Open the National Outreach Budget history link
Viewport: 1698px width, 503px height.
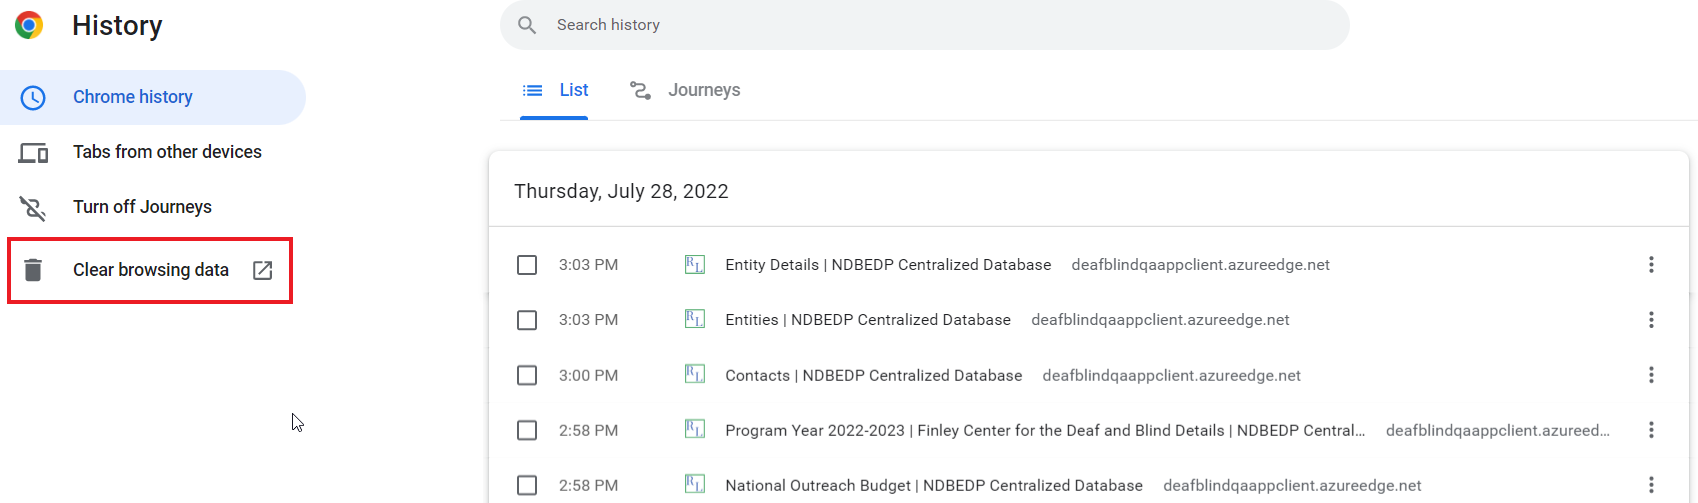click(933, 486)
